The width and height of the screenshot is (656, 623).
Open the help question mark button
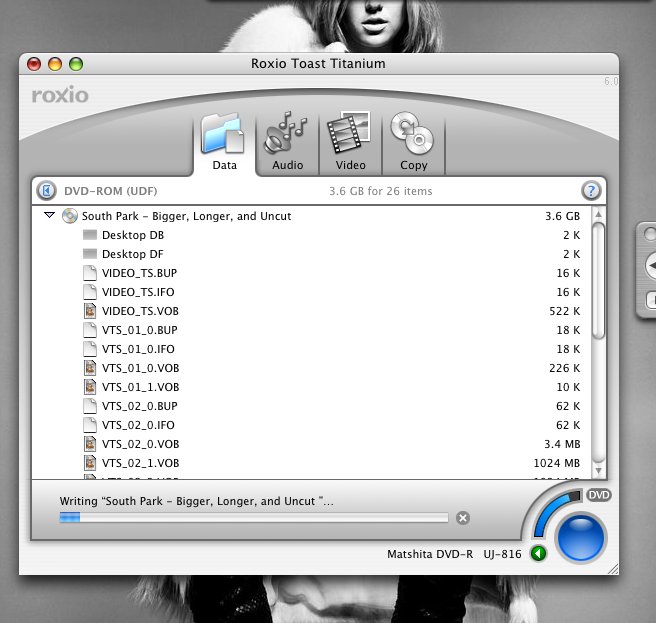pos(591,191)
